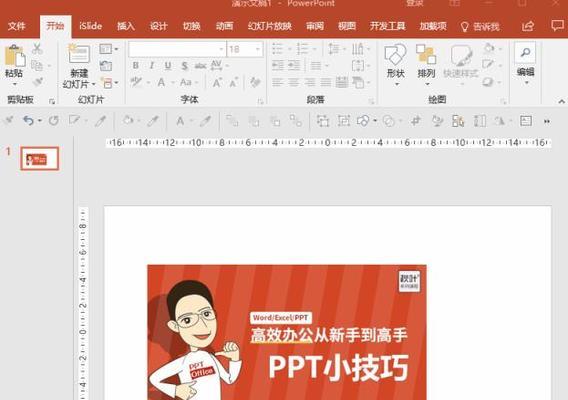The height and width of the screenshot is (400, 568).
Task: Click the Clear Formatting eraser icon
Action: tap(255, 83)
